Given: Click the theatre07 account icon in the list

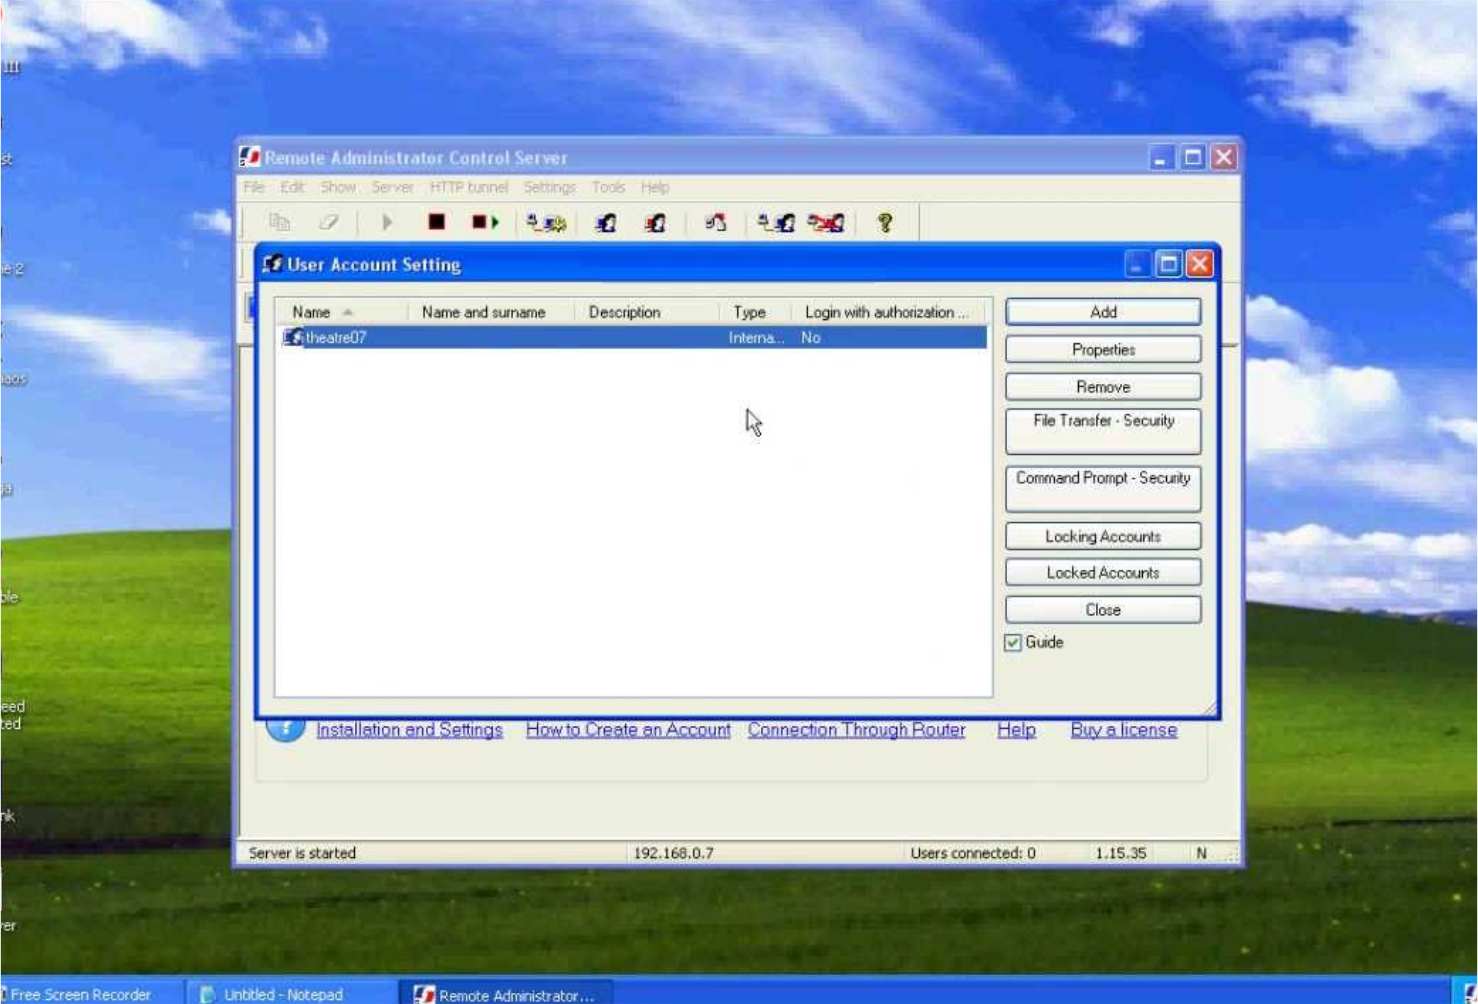Looking at the screenshot, I should point(293,337).
